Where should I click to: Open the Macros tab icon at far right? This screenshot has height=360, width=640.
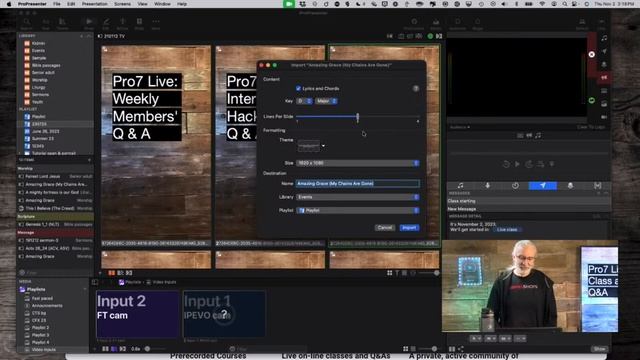tap(598, 186)
